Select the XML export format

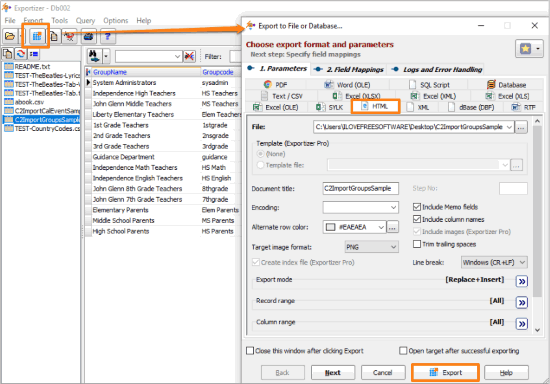point(418,107)
